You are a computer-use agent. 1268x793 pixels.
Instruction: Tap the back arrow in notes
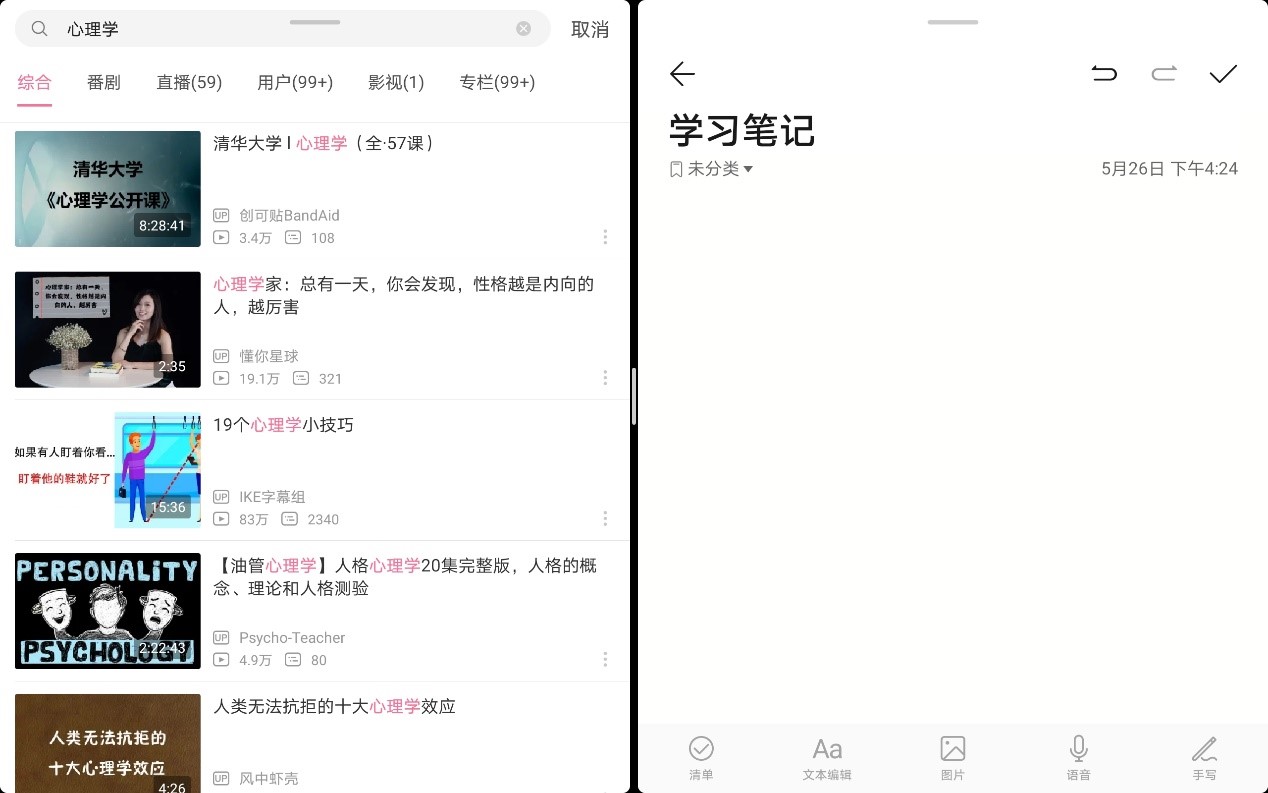(682, 73)
